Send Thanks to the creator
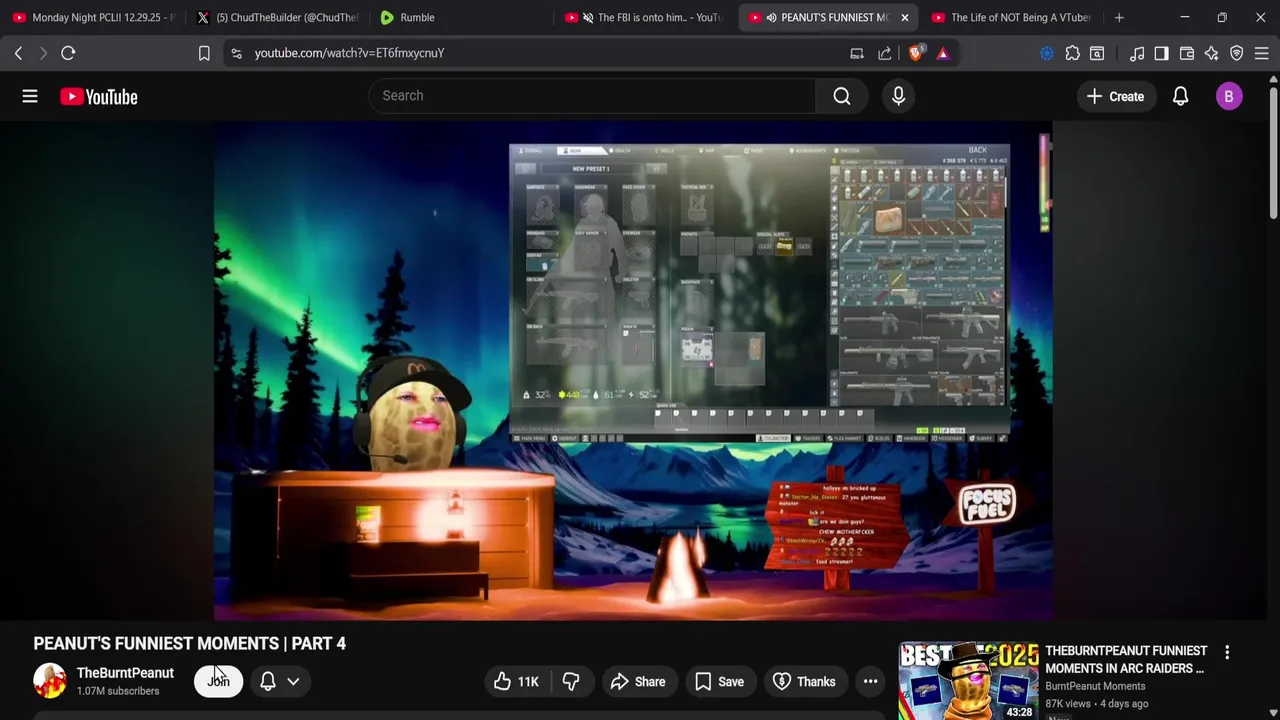 pos(804,681)
